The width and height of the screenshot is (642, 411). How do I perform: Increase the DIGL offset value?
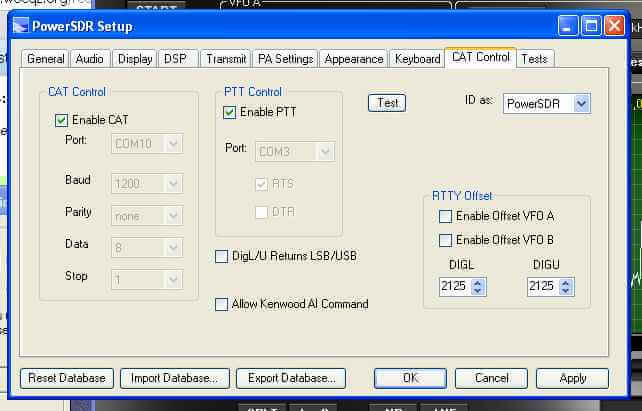477,282
